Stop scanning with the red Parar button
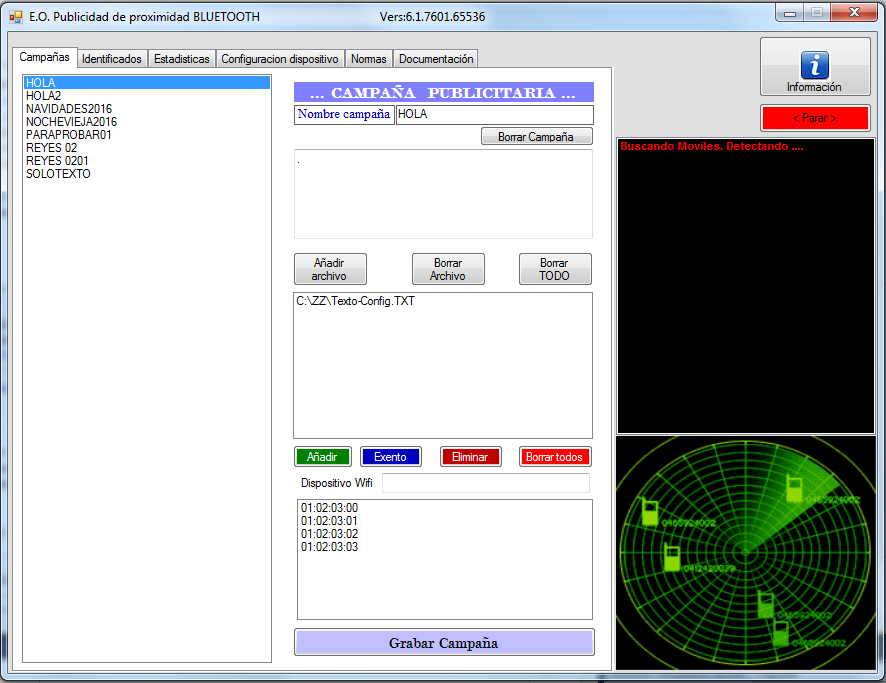This screenshot has width=886, height=683. click(815, 118)
